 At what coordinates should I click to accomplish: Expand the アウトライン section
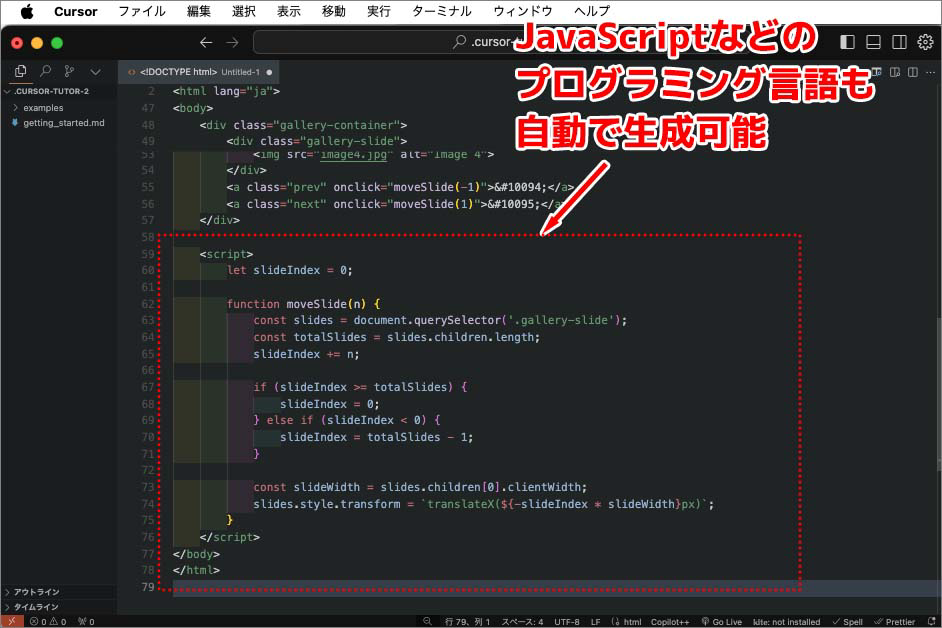click(36, 591)
